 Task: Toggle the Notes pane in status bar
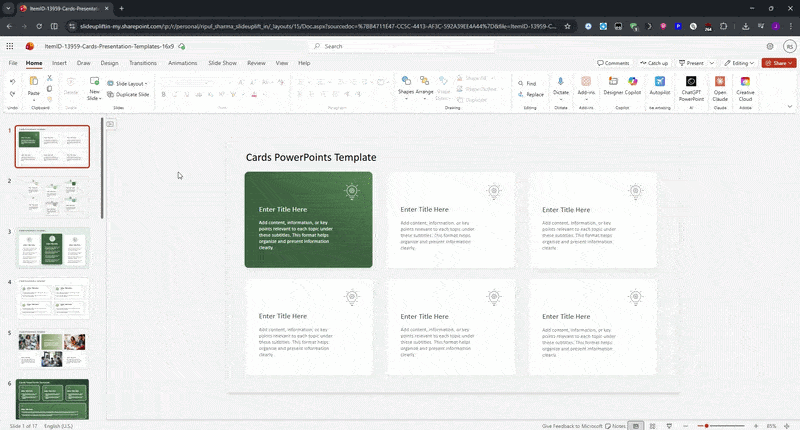[x=615, y=426]
